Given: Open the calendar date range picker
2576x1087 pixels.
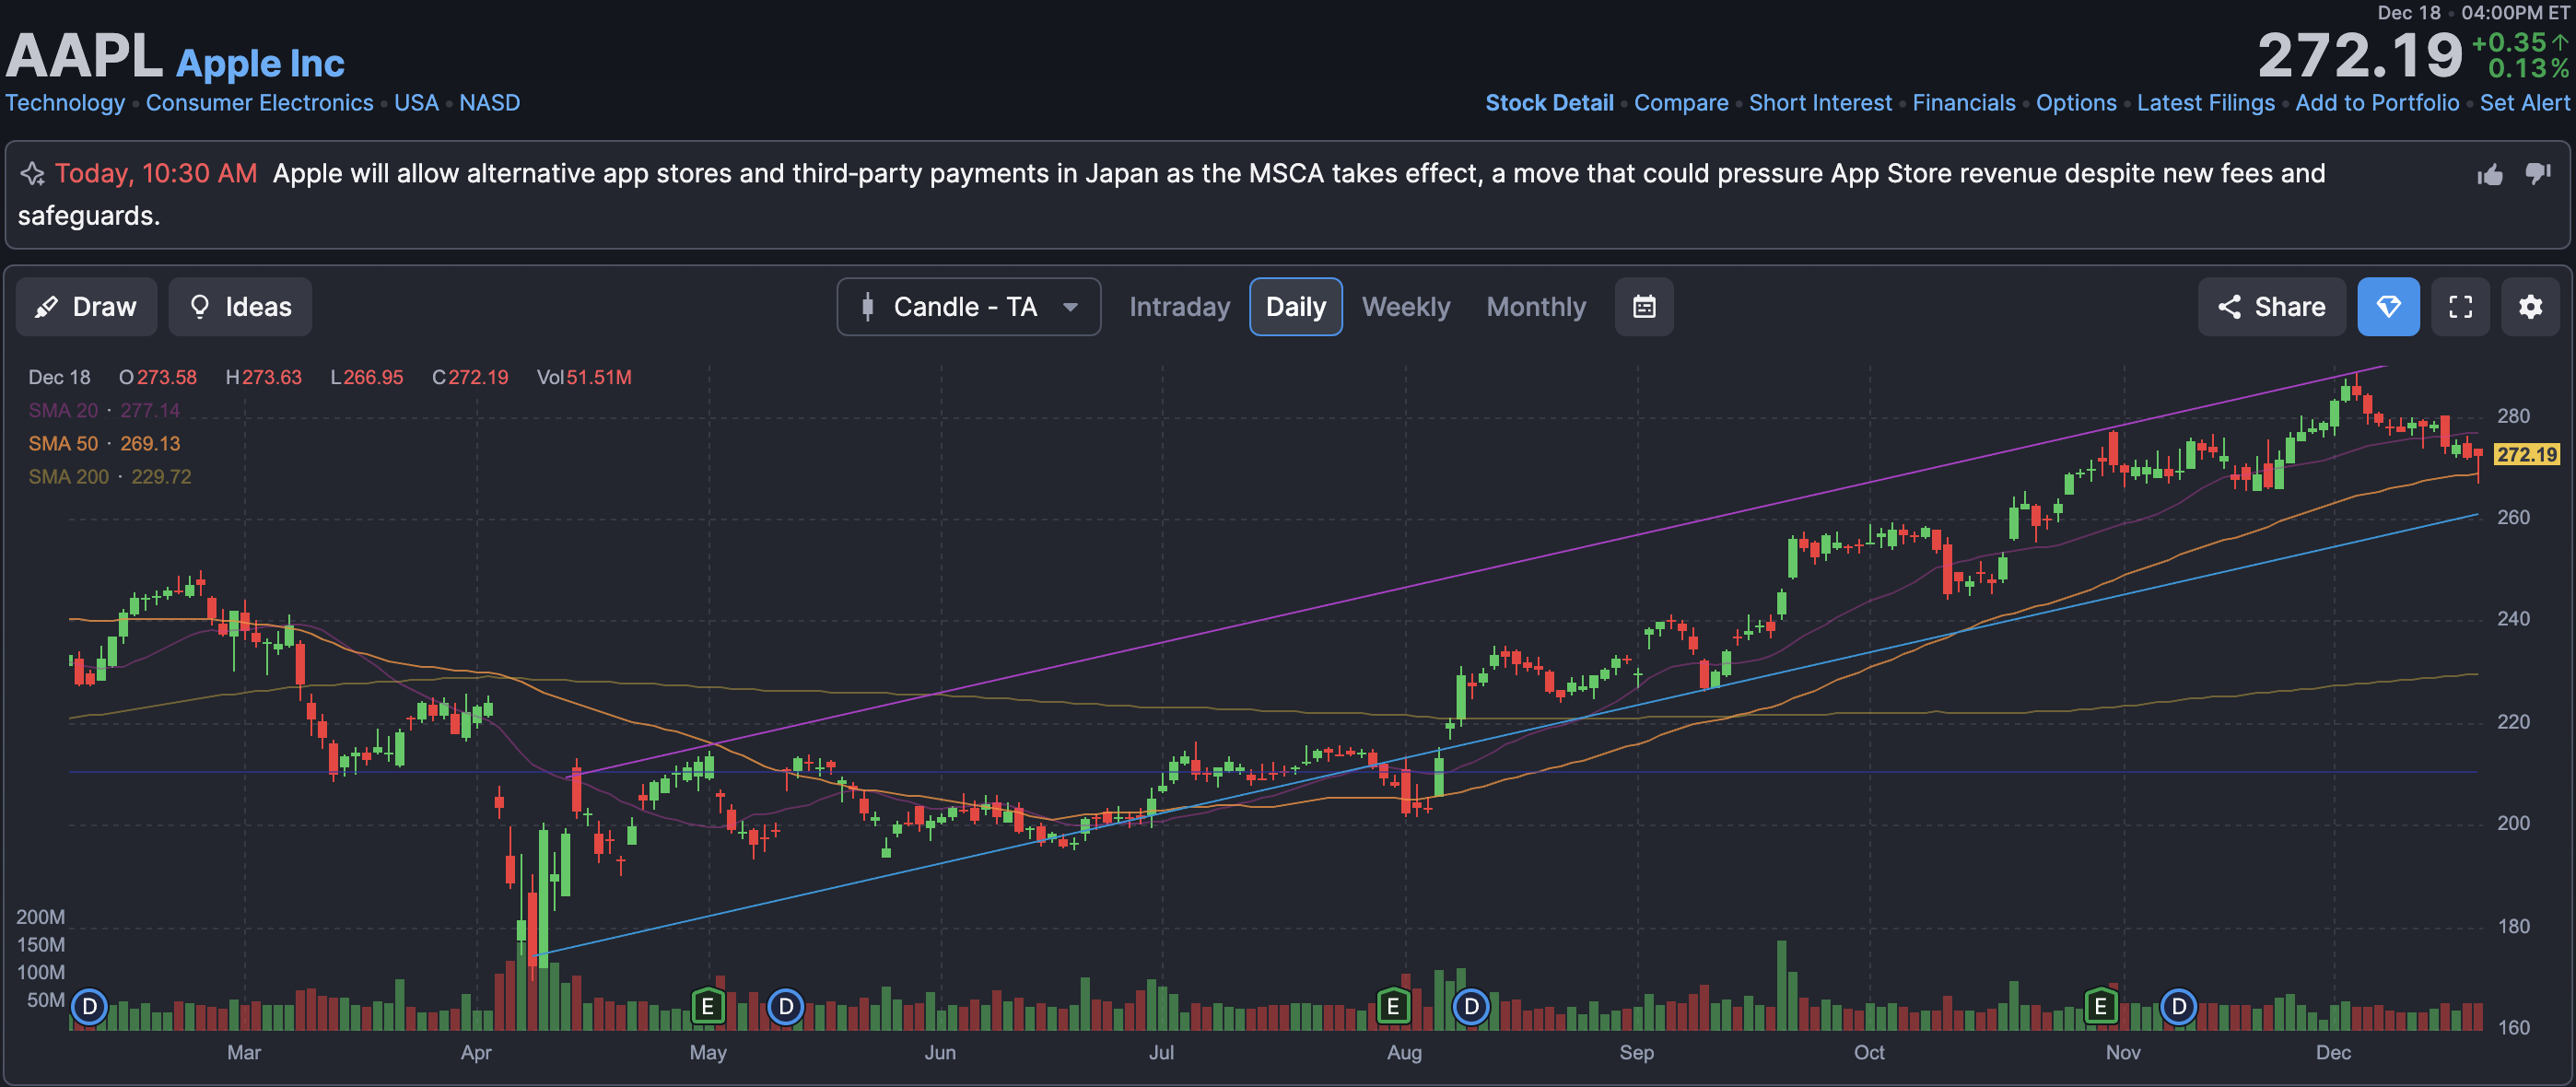Looking at the screenshot, I should pos(1643,307).
